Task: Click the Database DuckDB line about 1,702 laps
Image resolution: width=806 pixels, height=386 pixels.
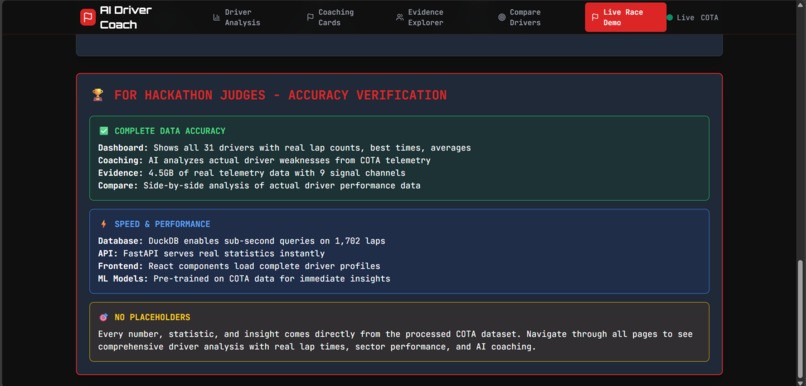Action: (x=242, y=241)
